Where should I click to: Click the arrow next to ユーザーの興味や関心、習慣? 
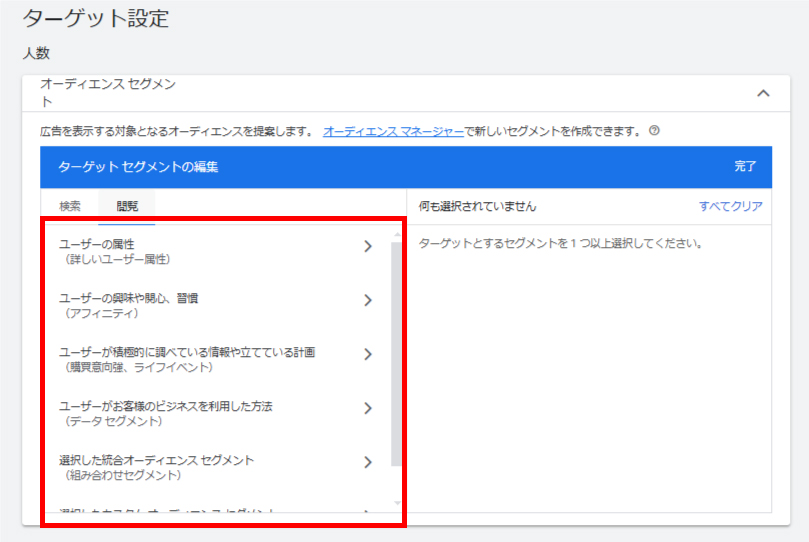click(368, 300)
